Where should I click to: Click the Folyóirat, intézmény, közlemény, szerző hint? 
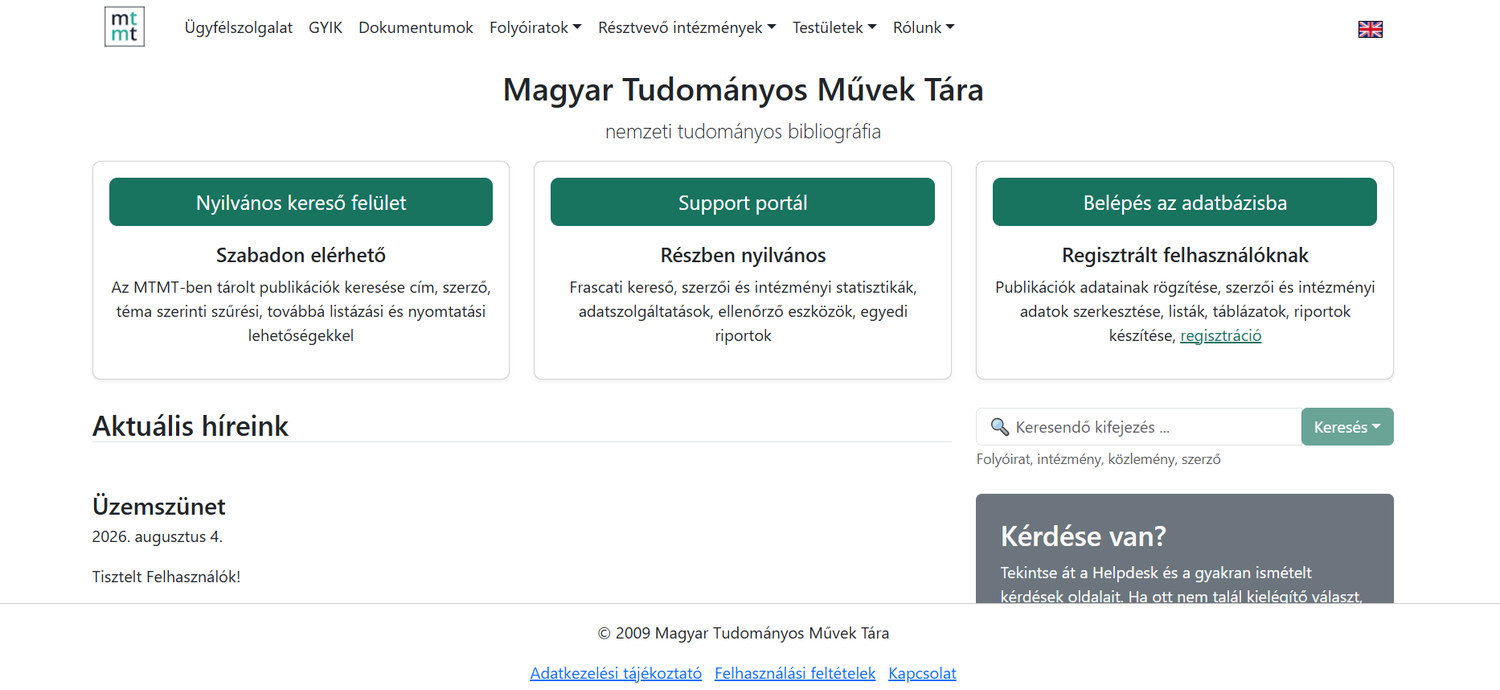(x=1098, y=460)
